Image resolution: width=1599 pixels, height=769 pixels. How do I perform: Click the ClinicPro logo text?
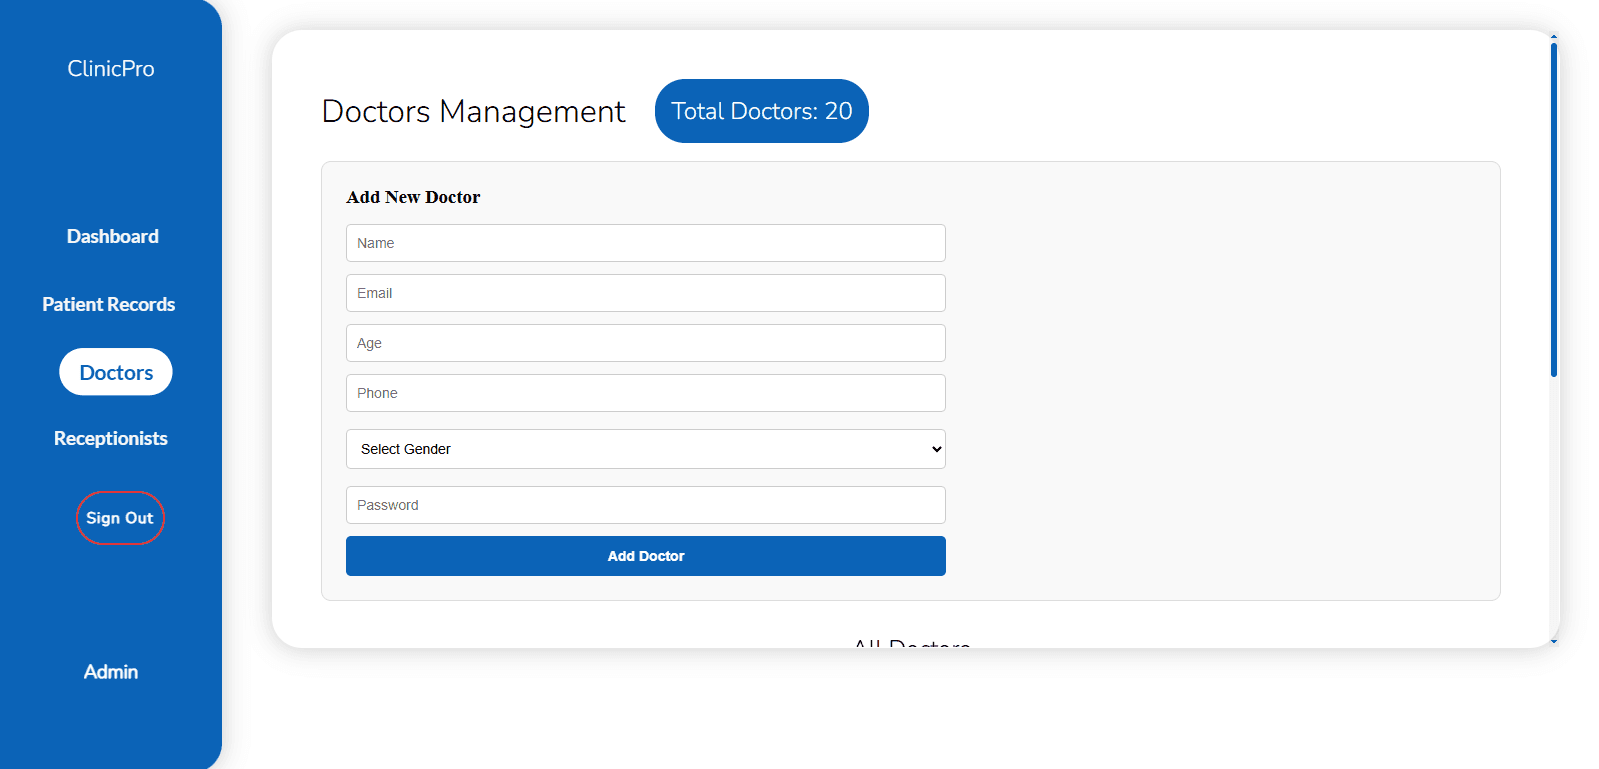point(111,69)
